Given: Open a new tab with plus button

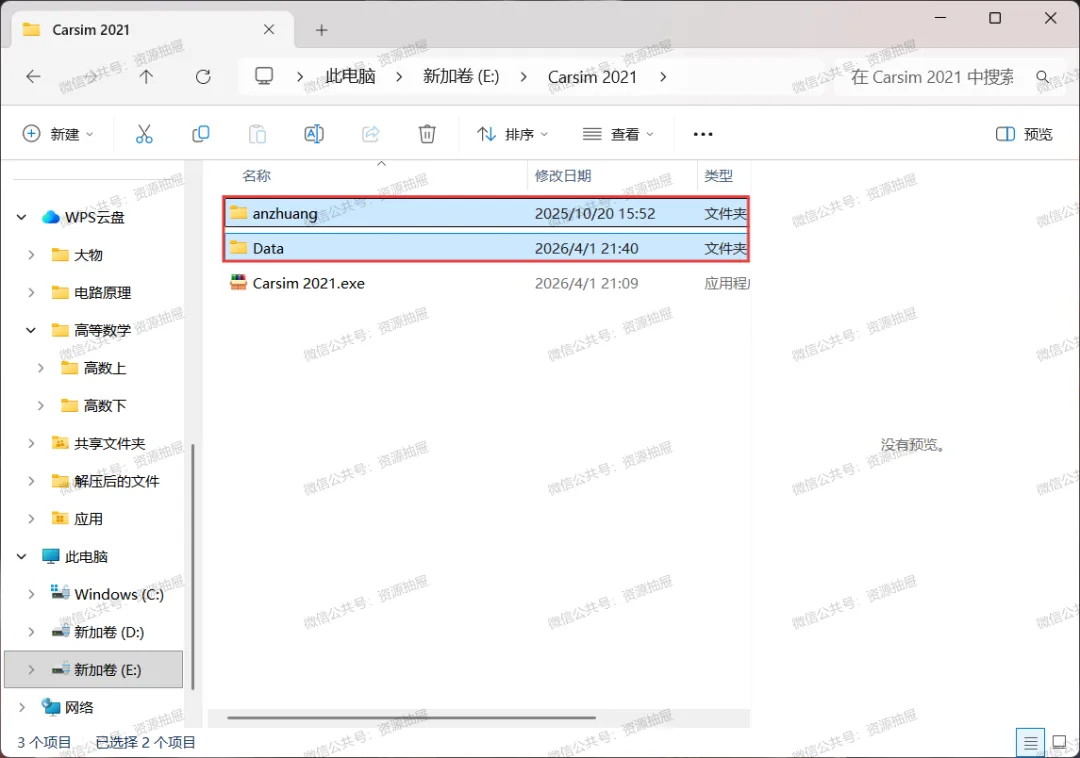Looking at the screenshot, I should point(322,30).
